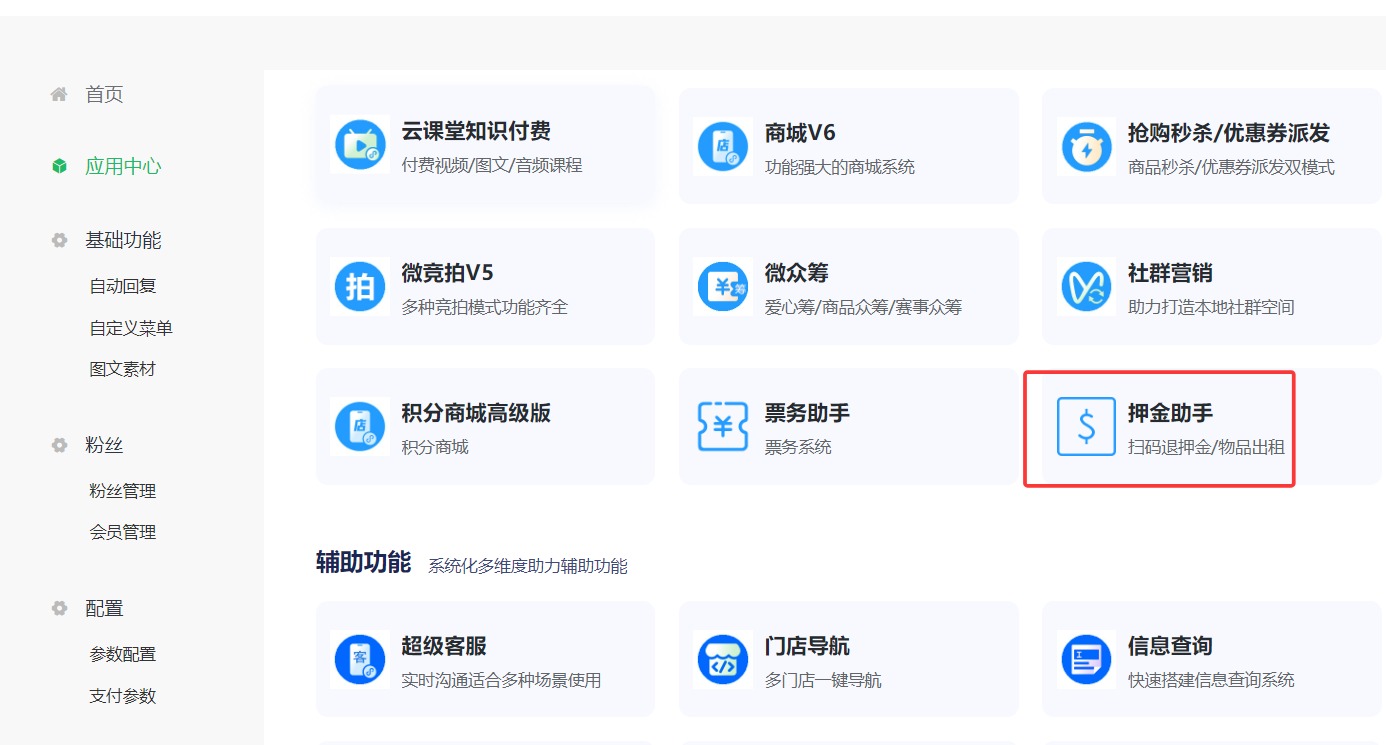Click the 票务助手 ticket icon
The width and height of the screenshot is (1386, 745).
[x=723, y=427]
